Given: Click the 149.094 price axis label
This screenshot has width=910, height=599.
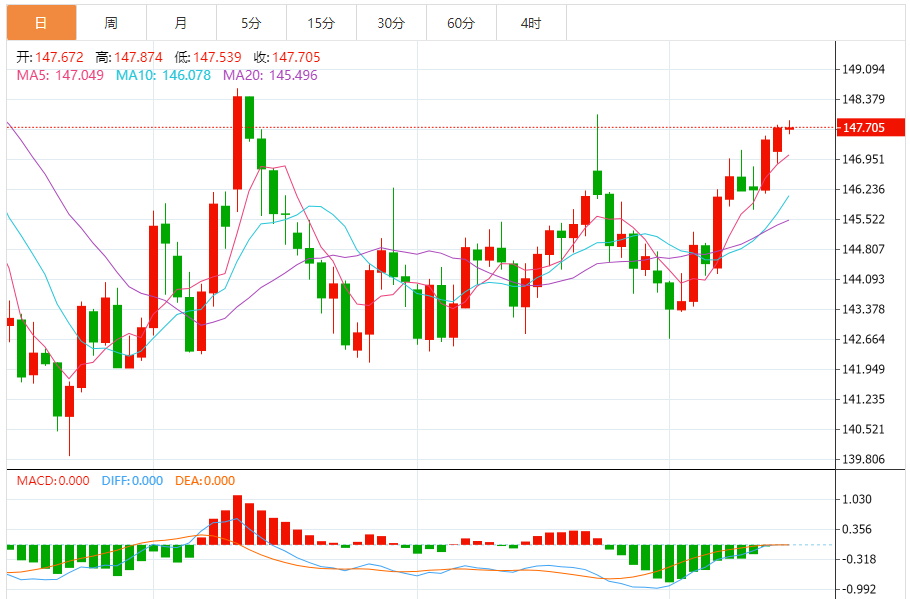Looking at the screenshot, I should tap(864, 69).
